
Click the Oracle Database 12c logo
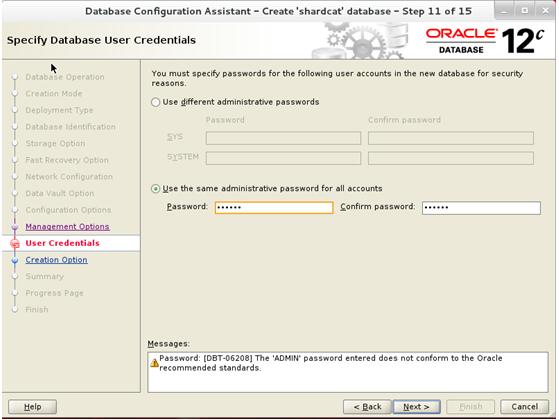(x=485, y=41)
